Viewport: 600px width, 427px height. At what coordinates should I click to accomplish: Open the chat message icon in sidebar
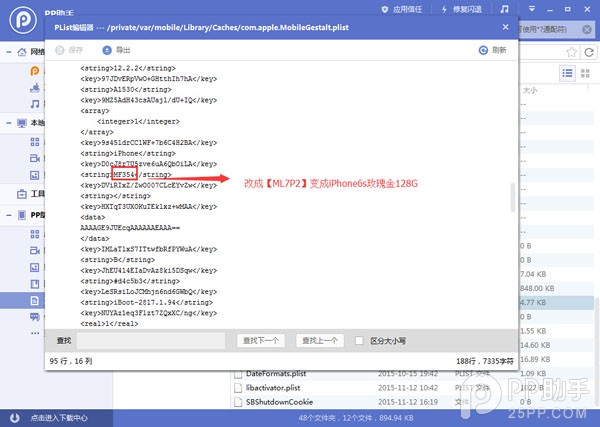[35, 317]
